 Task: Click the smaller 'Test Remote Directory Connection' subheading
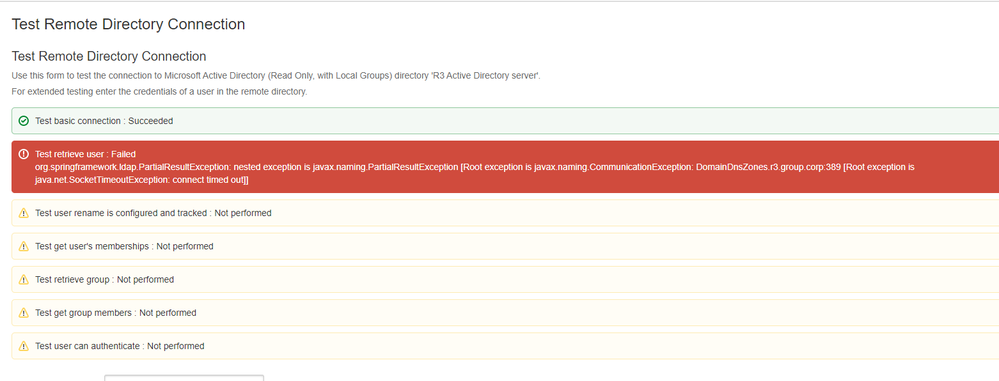click(x=109, y=56)
